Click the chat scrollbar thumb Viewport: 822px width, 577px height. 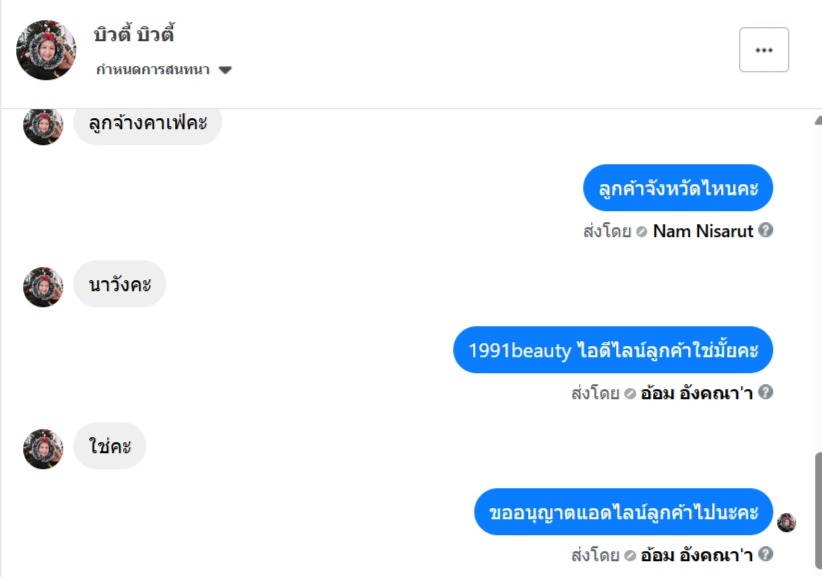818,511
